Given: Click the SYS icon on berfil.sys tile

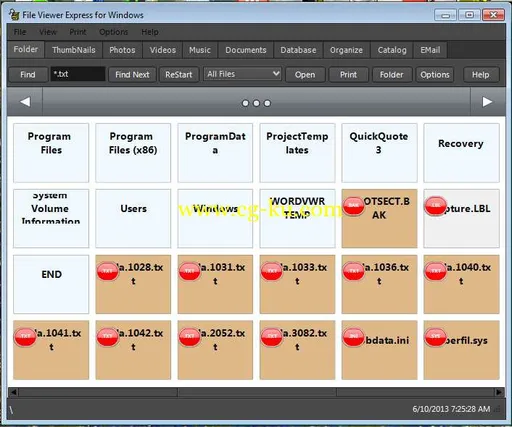Looking at the screenshot, I should coord(436,337).
